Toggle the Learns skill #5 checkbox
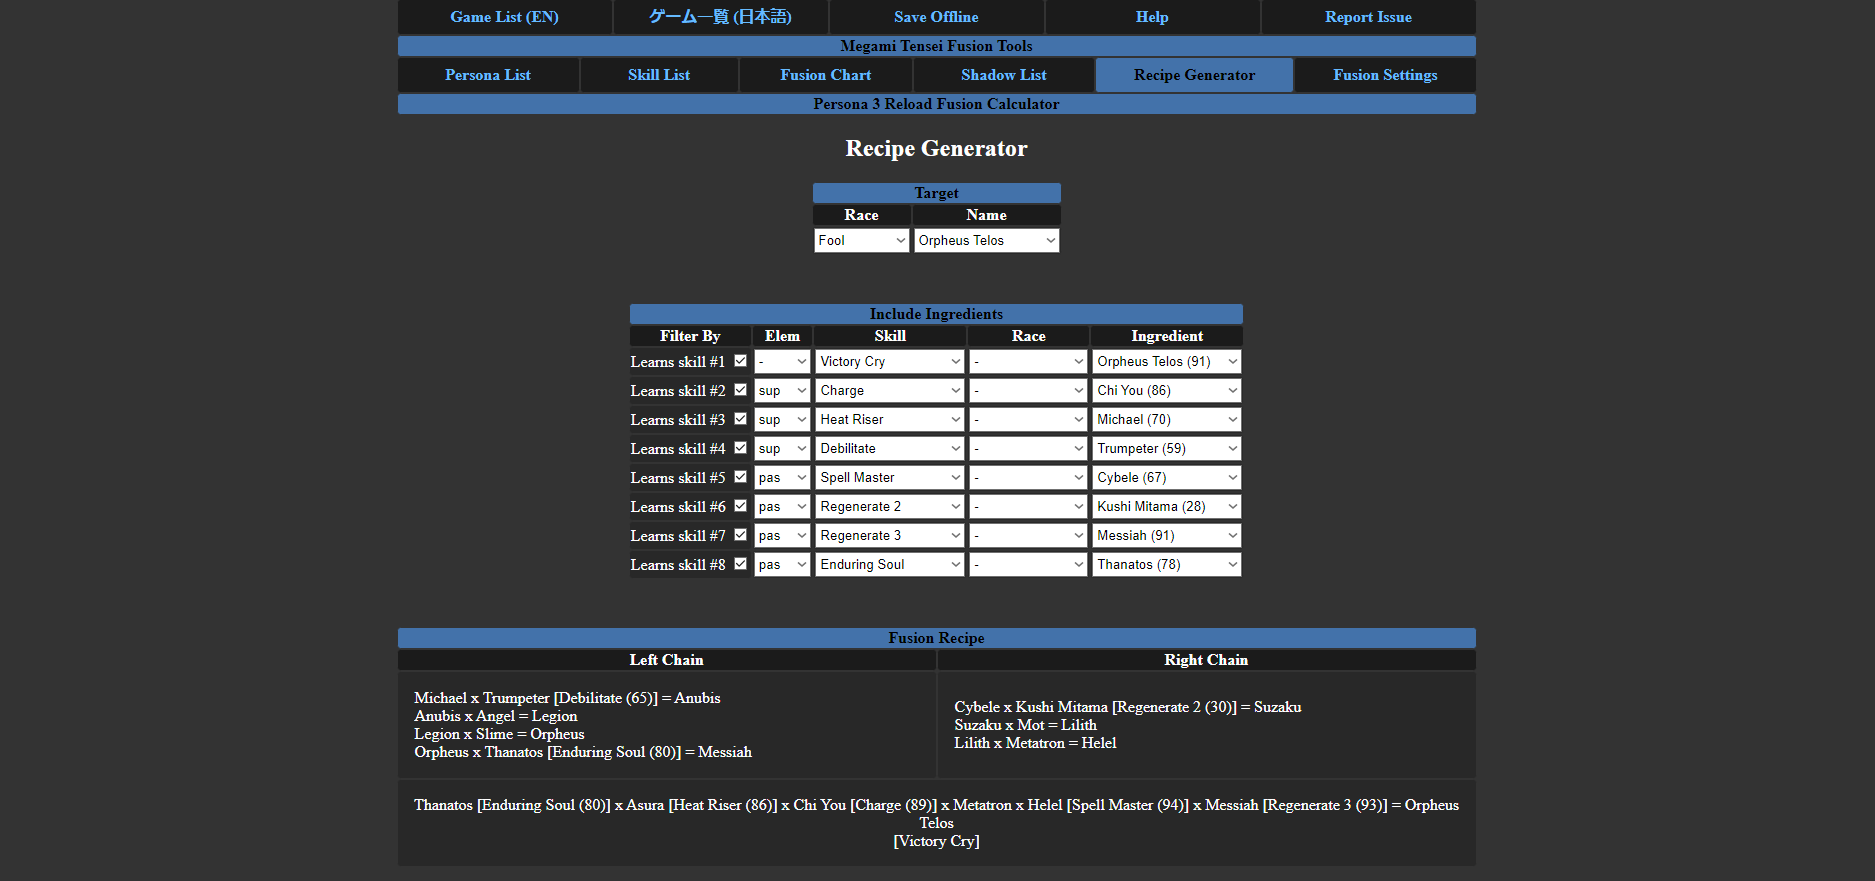 740,477
